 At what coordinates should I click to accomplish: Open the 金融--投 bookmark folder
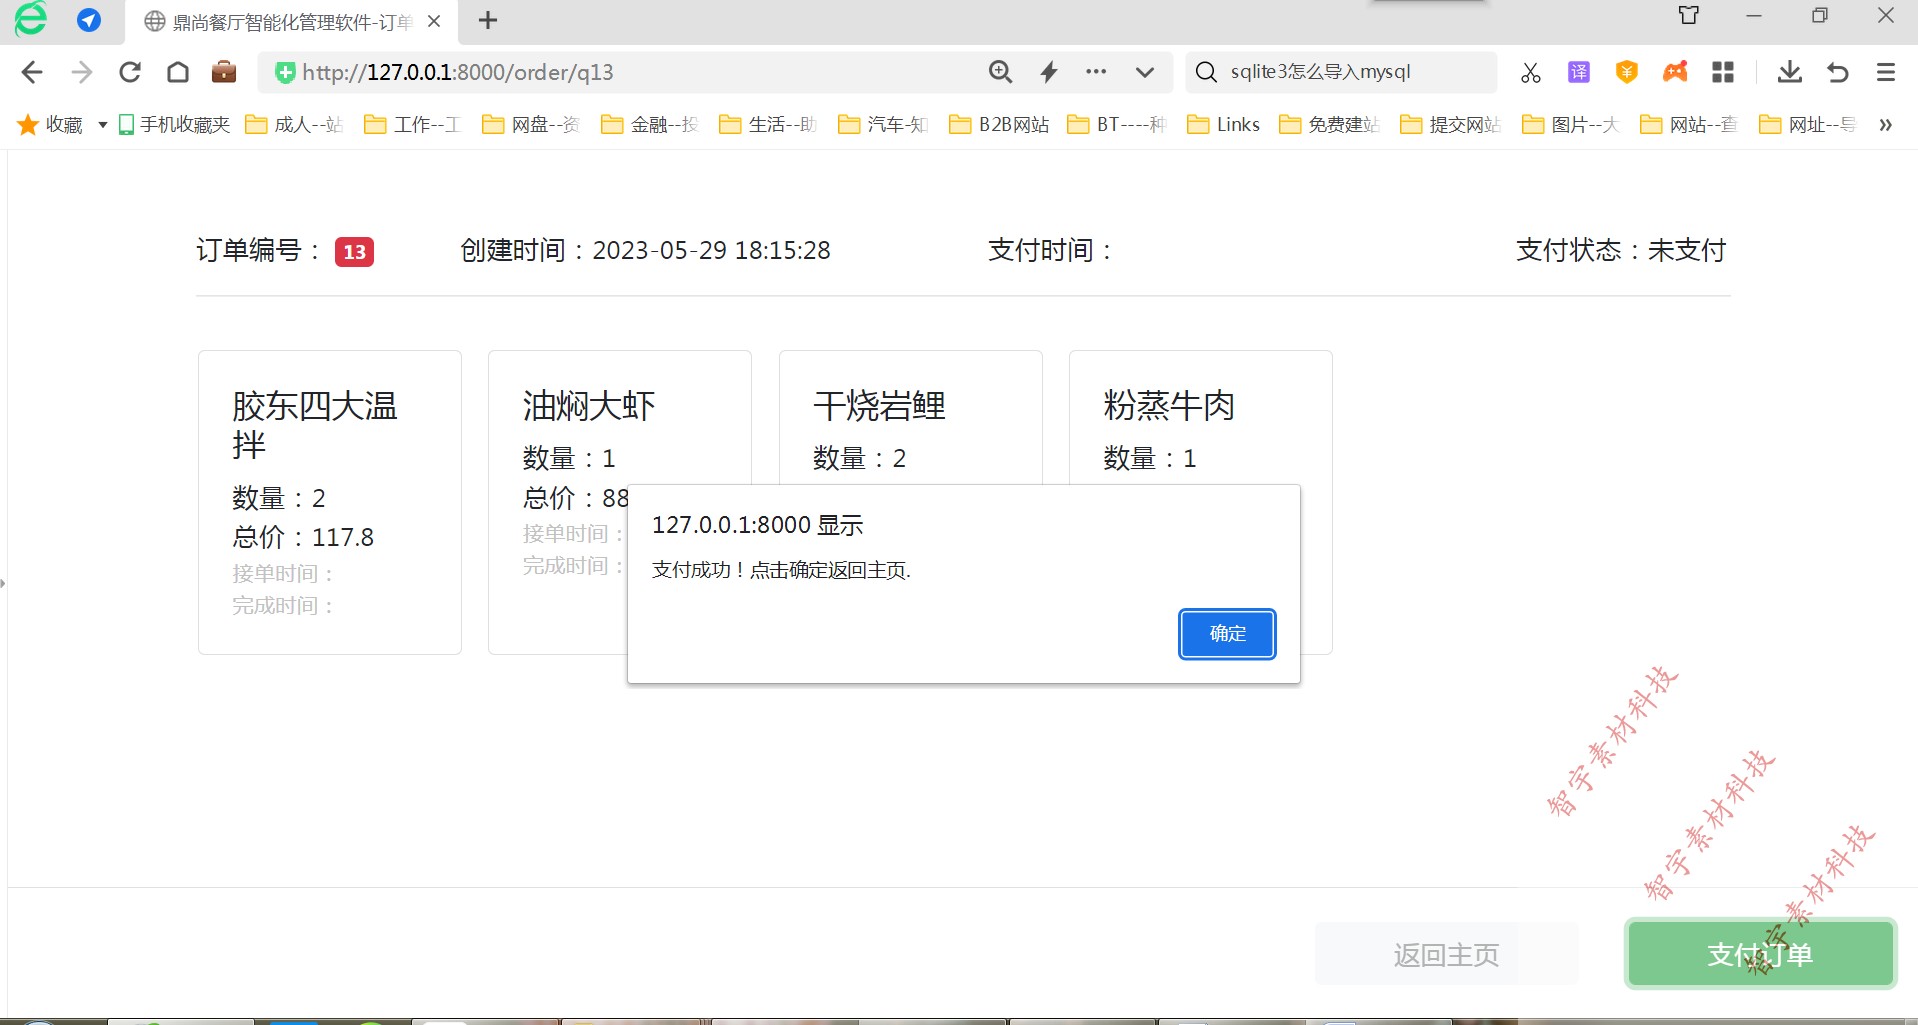click(x=650, y=124)
